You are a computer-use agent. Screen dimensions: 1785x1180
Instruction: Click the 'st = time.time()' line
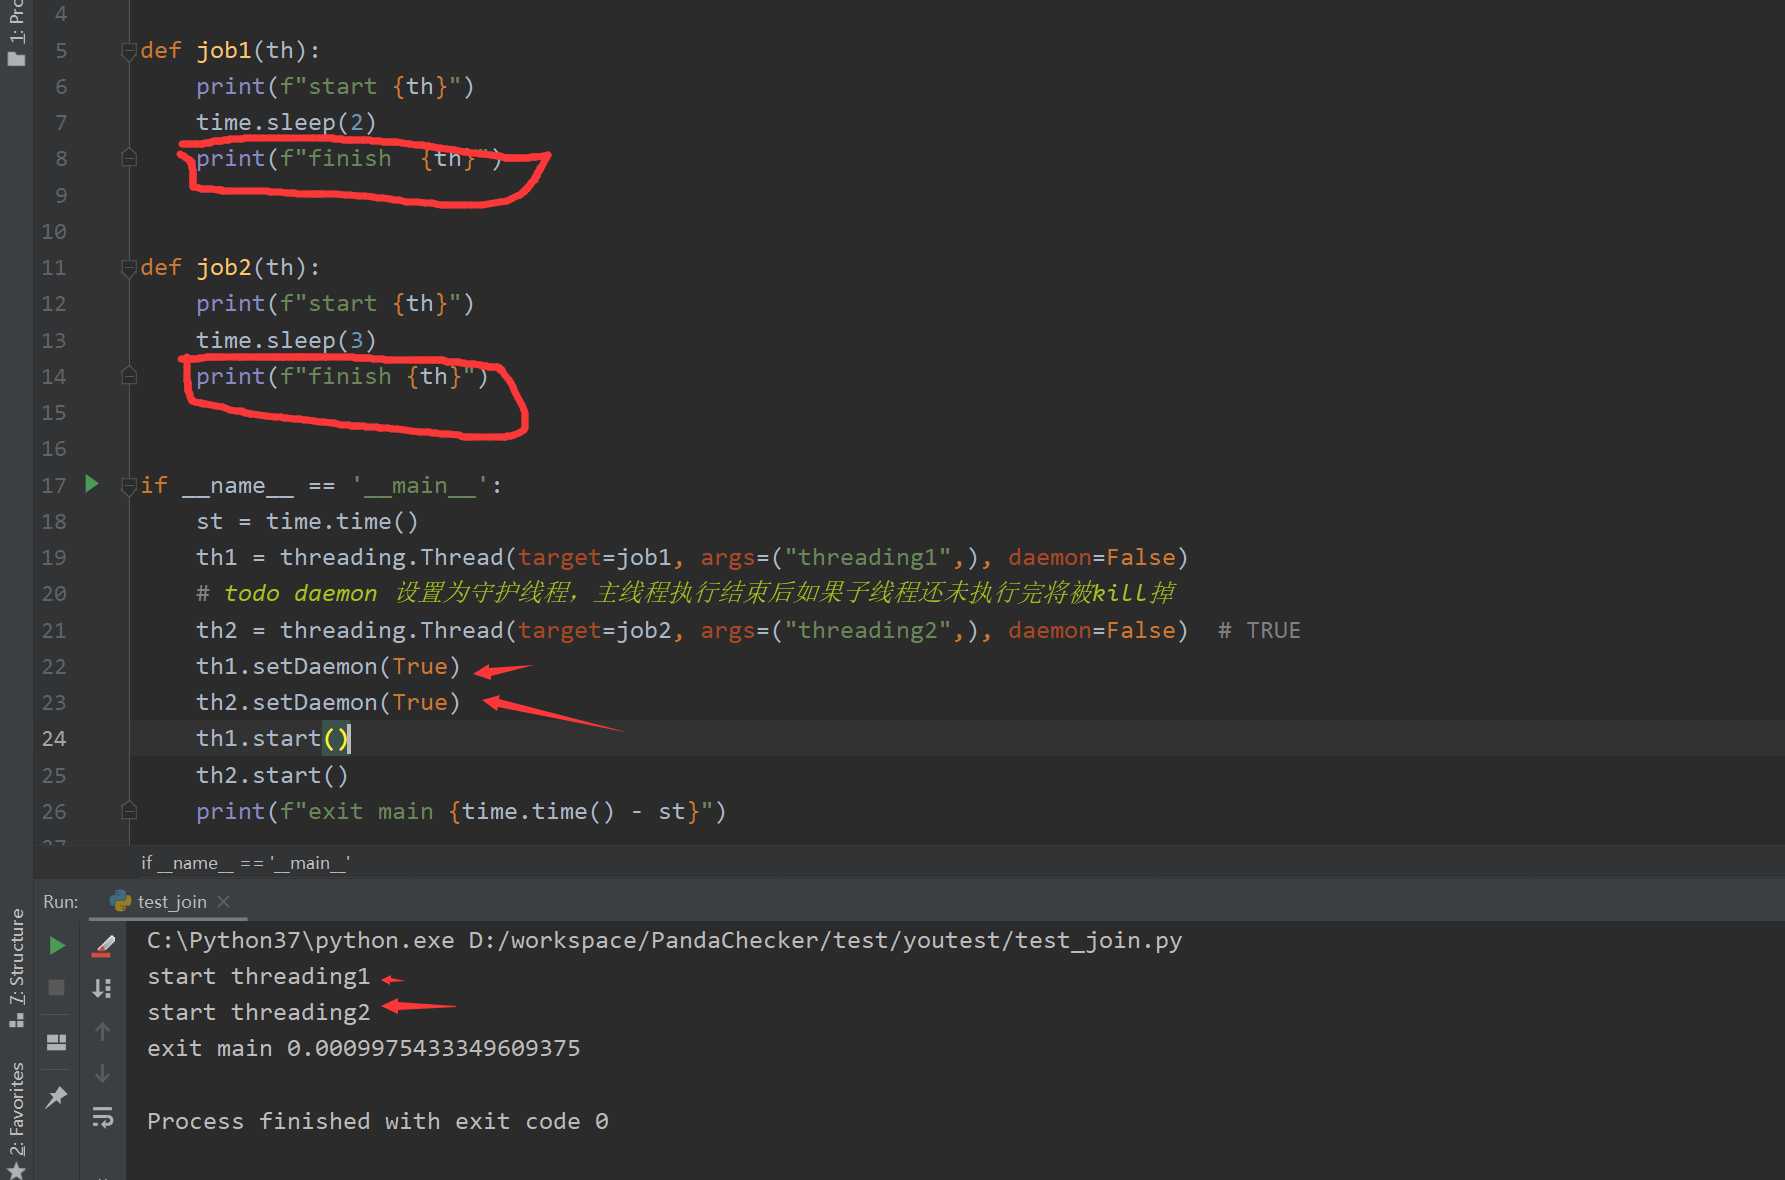click(307, 521)
